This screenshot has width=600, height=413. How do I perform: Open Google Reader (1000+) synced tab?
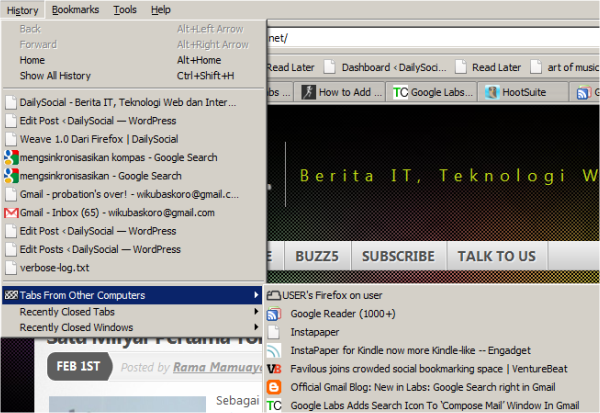tap(432, 314)
